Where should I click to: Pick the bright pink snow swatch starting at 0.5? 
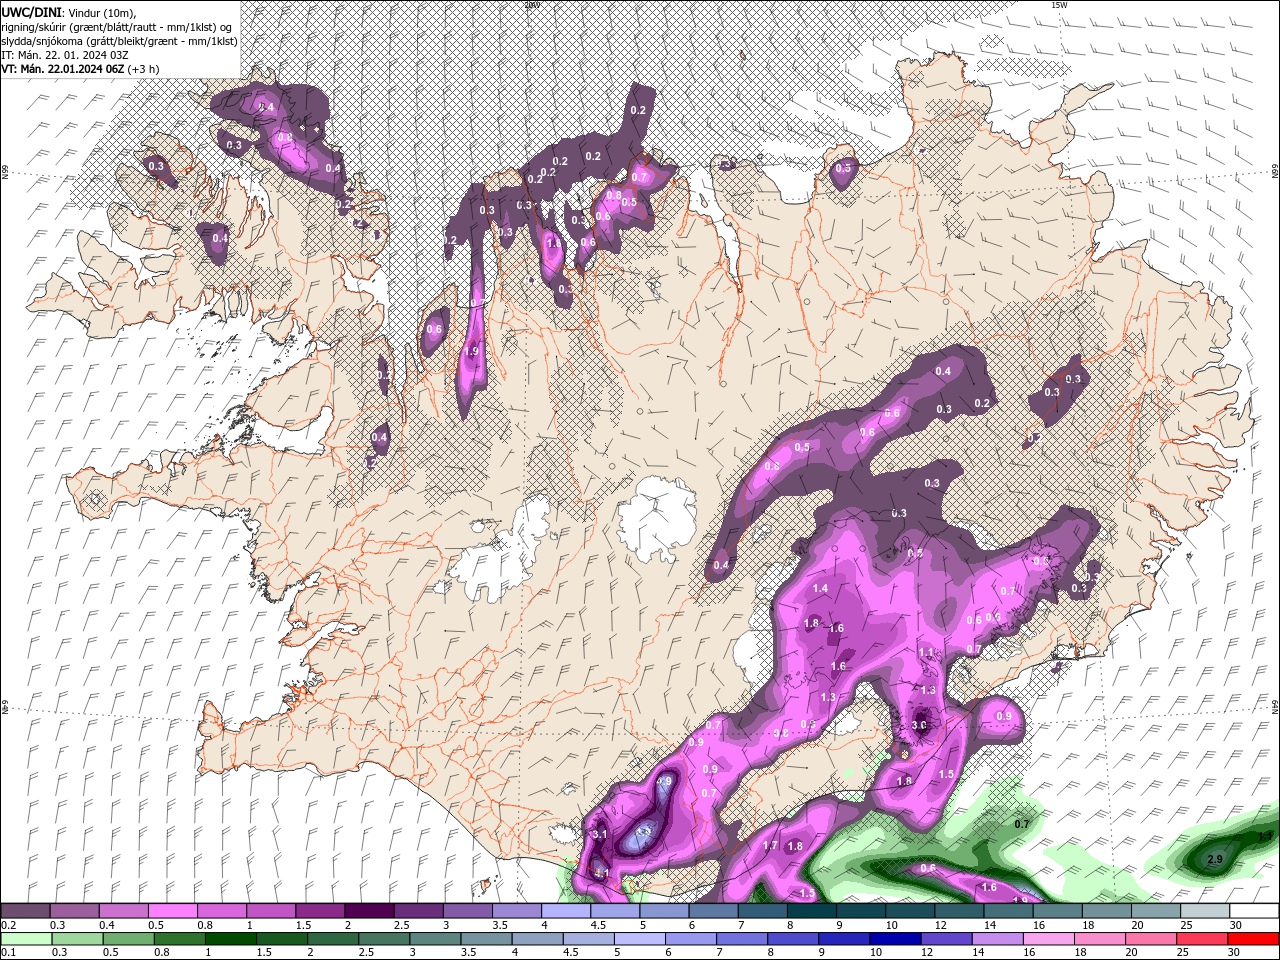[172, 911]
